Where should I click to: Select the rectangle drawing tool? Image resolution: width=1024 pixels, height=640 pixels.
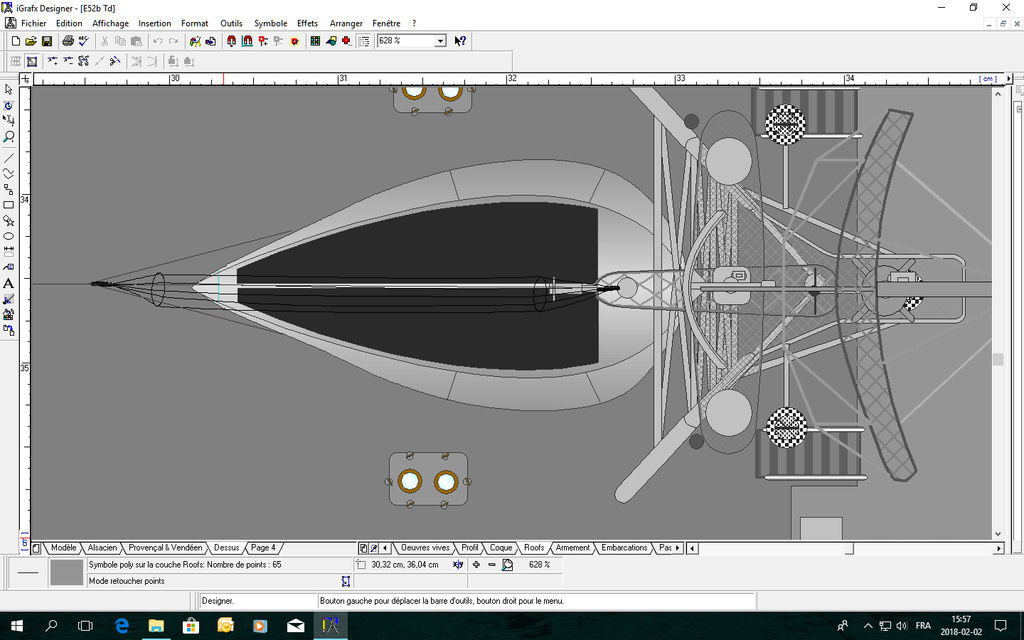pos(8,205)
